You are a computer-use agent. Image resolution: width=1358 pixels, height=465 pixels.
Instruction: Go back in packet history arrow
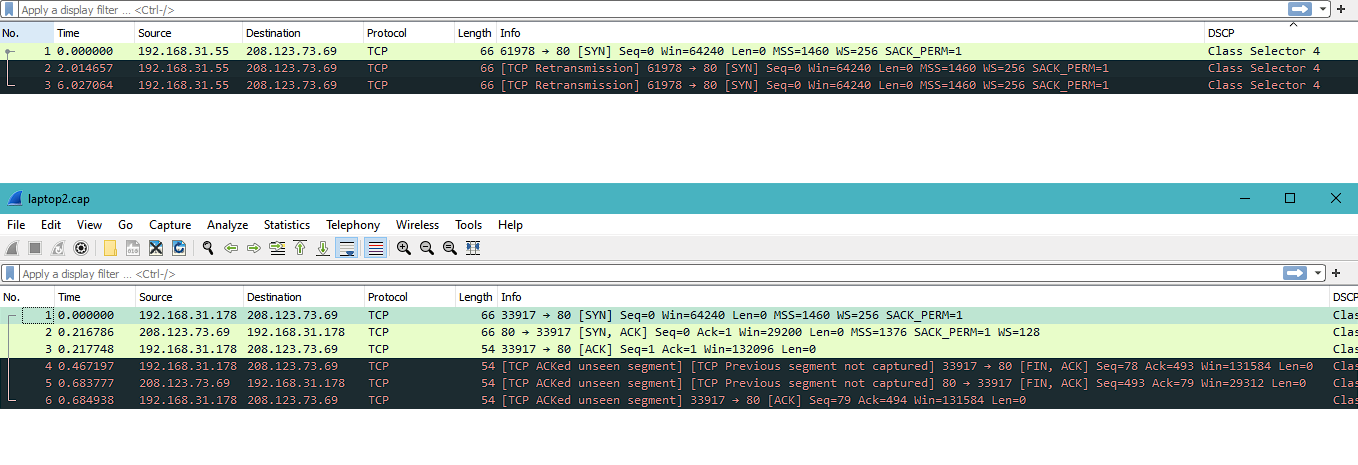pyautogui.click(x=231, y=248)
